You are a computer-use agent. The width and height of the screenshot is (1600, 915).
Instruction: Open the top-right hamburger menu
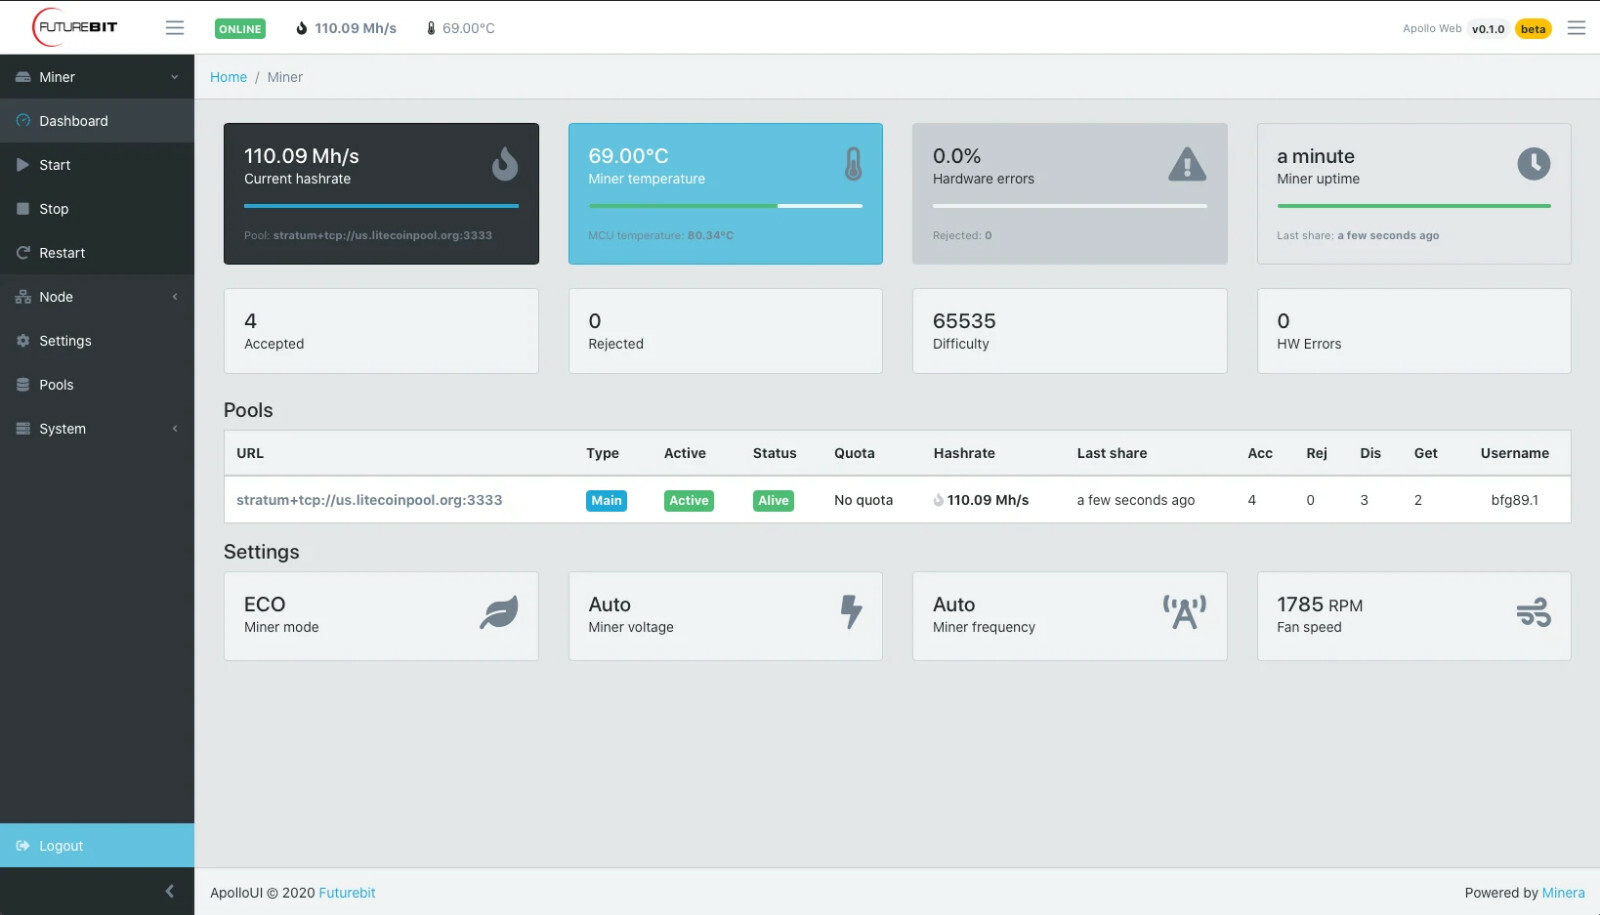pyautogui.click(x=1576, y=28)
